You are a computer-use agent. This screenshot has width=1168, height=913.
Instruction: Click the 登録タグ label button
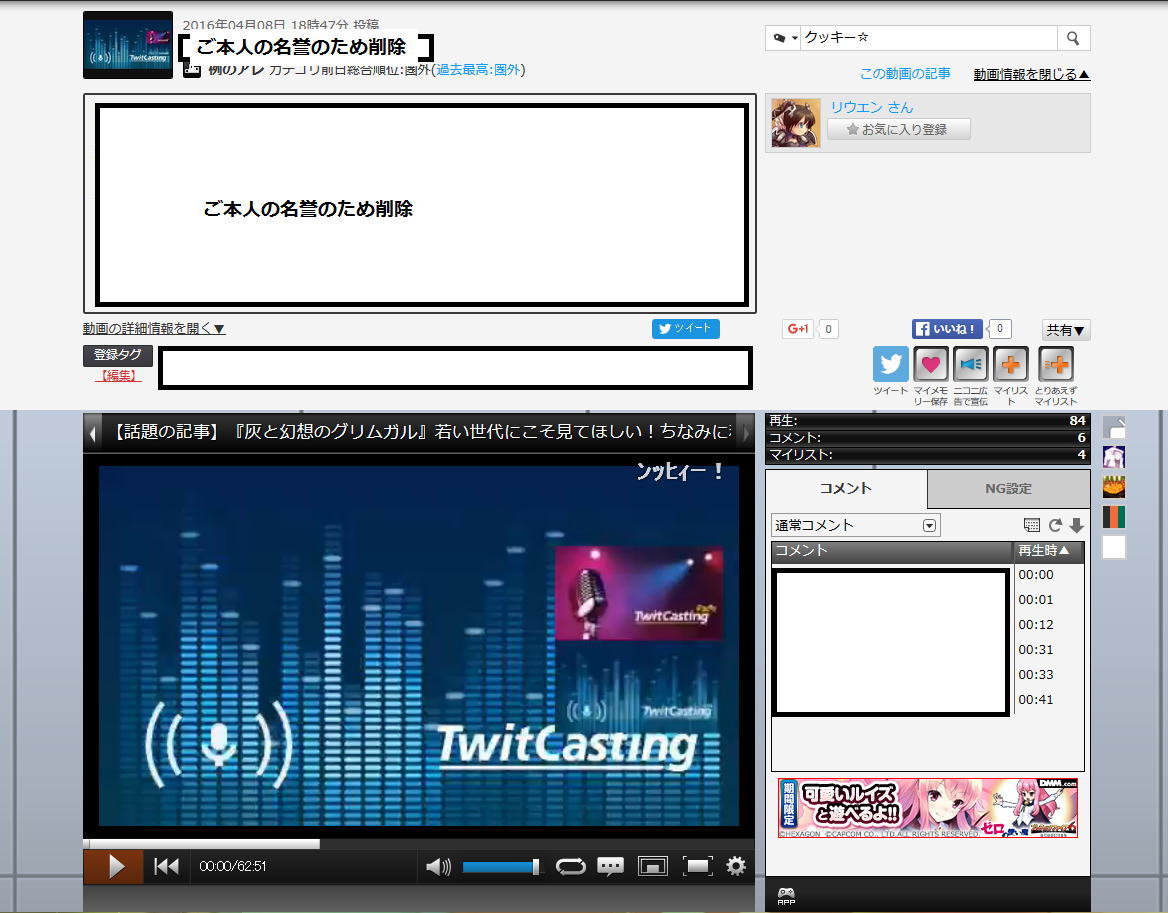click(x=118, y=355)
